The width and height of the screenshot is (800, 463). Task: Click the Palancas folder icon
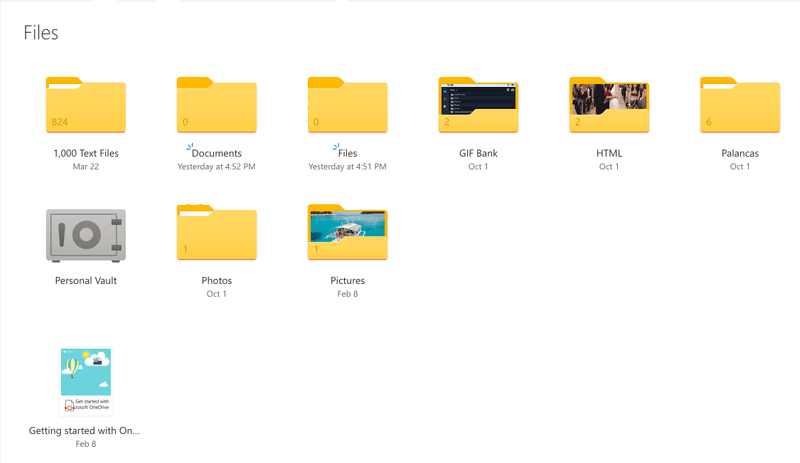click(x=739, y=105)
